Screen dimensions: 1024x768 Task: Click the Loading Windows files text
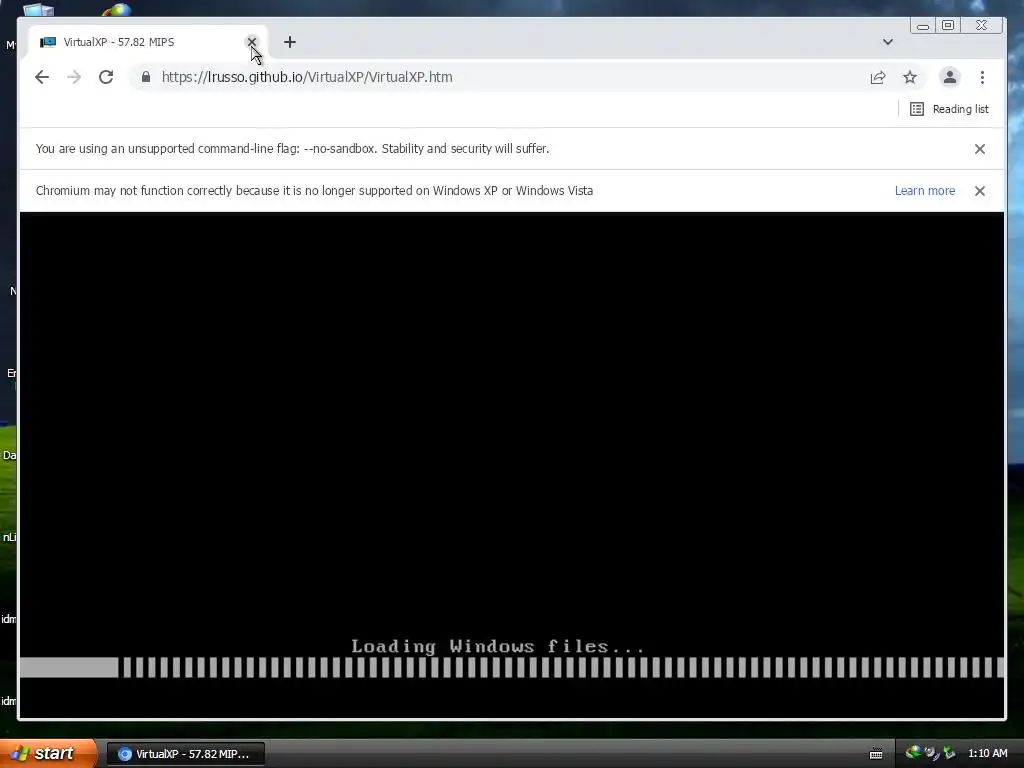pos(498,647)
